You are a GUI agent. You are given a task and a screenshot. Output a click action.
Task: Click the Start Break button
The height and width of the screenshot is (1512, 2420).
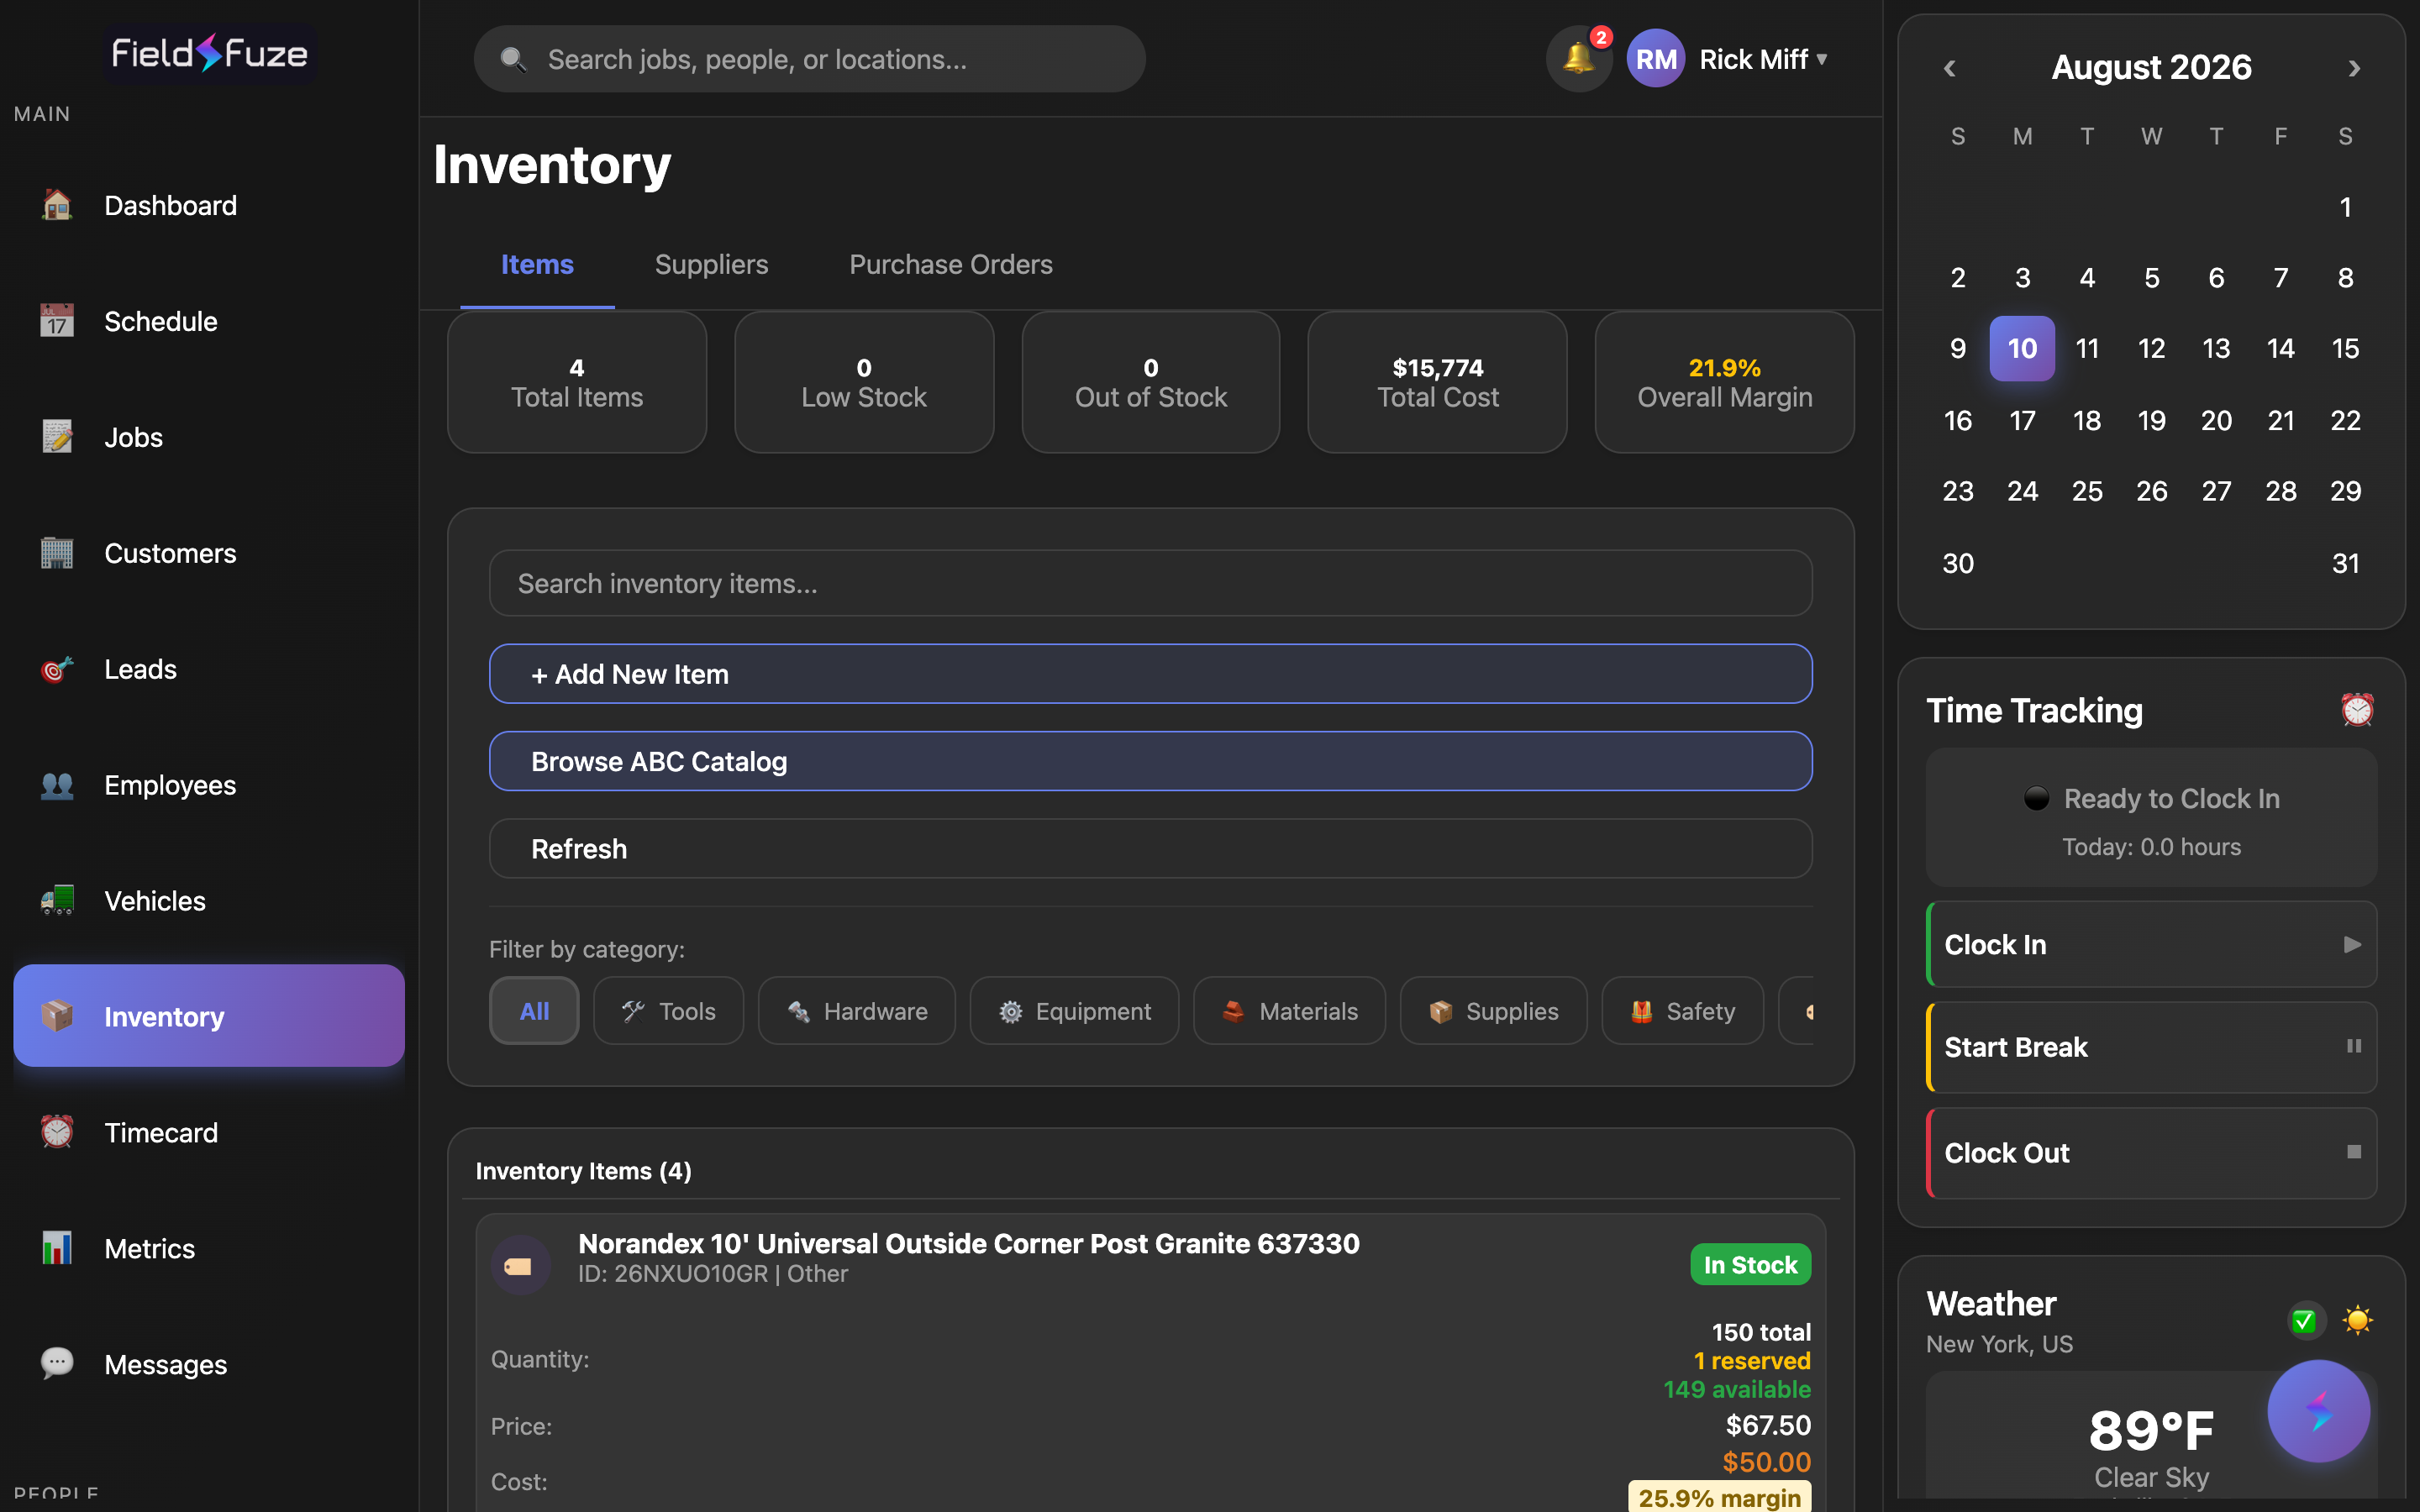pyautogui.click(x=2151, y=1047)
